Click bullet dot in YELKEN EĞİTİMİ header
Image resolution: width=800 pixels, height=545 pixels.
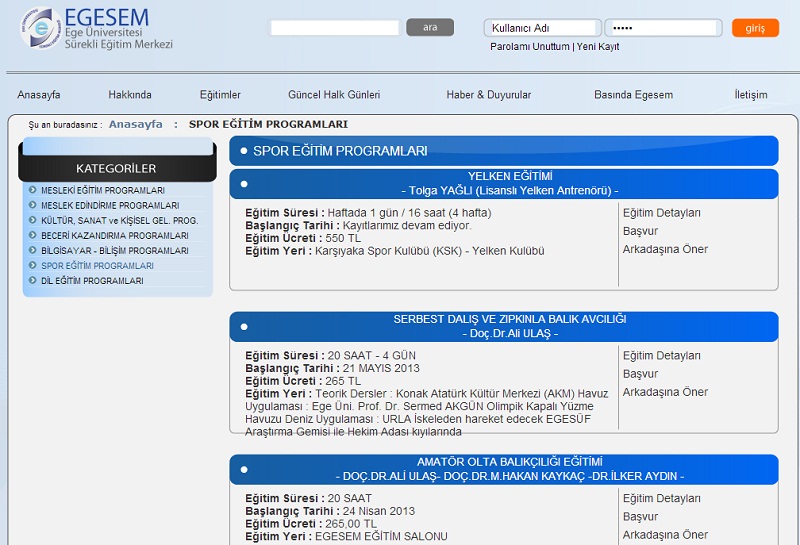[244, 184]
